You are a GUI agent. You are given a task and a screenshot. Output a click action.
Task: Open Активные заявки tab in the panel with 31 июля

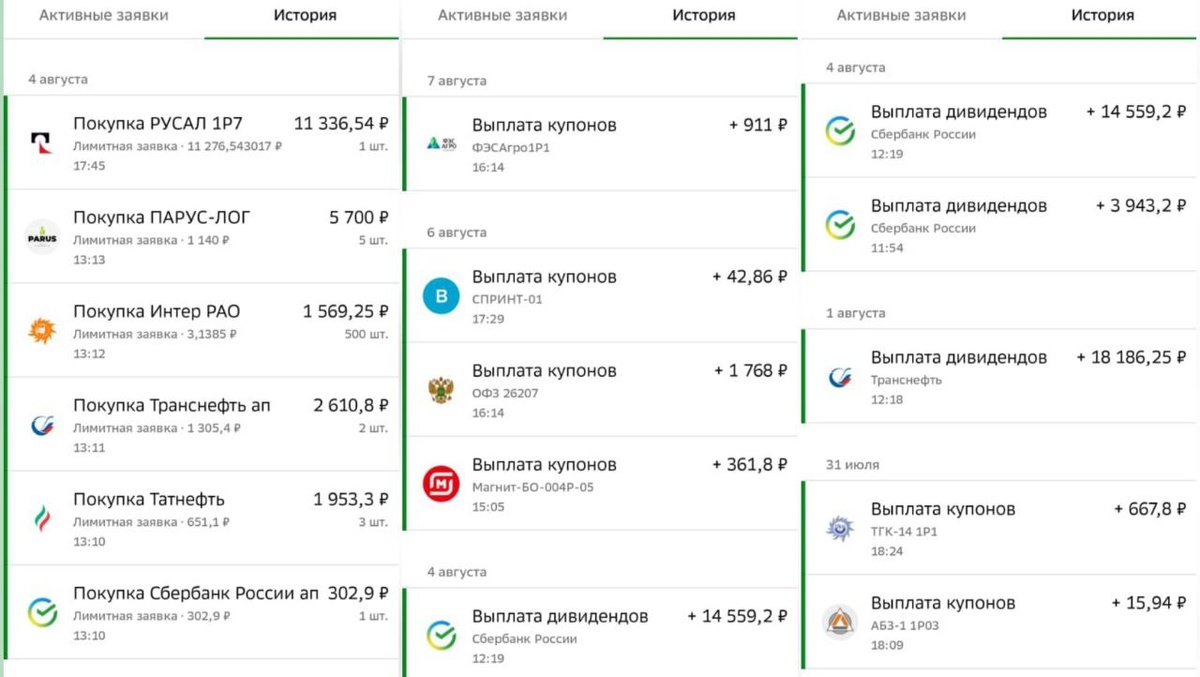[901, 16]
